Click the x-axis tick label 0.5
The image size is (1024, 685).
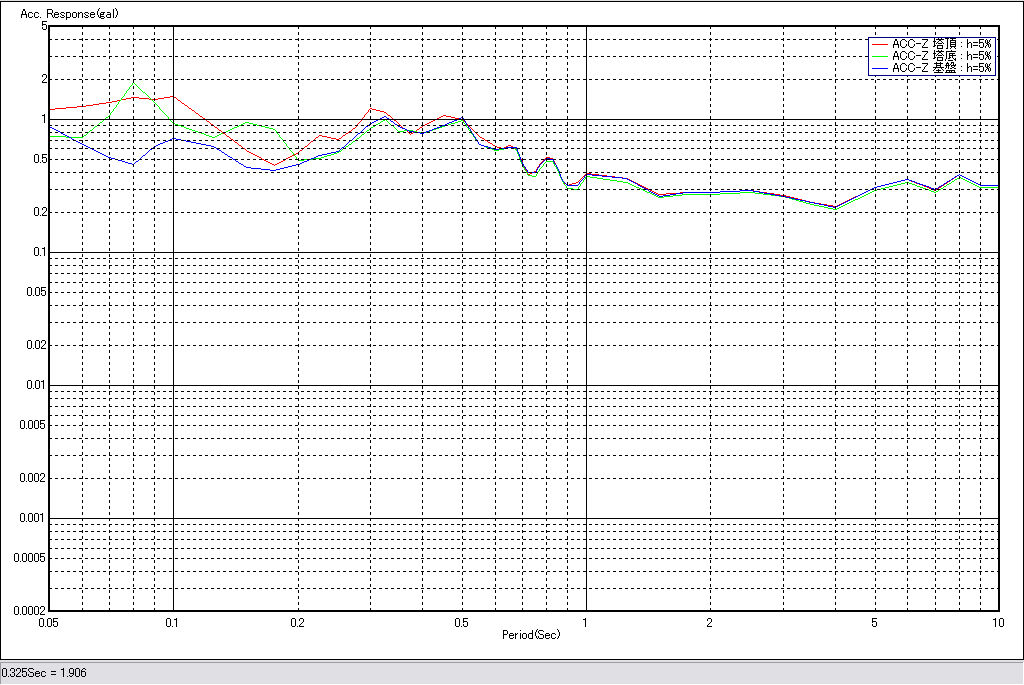[x=461, y=622]
